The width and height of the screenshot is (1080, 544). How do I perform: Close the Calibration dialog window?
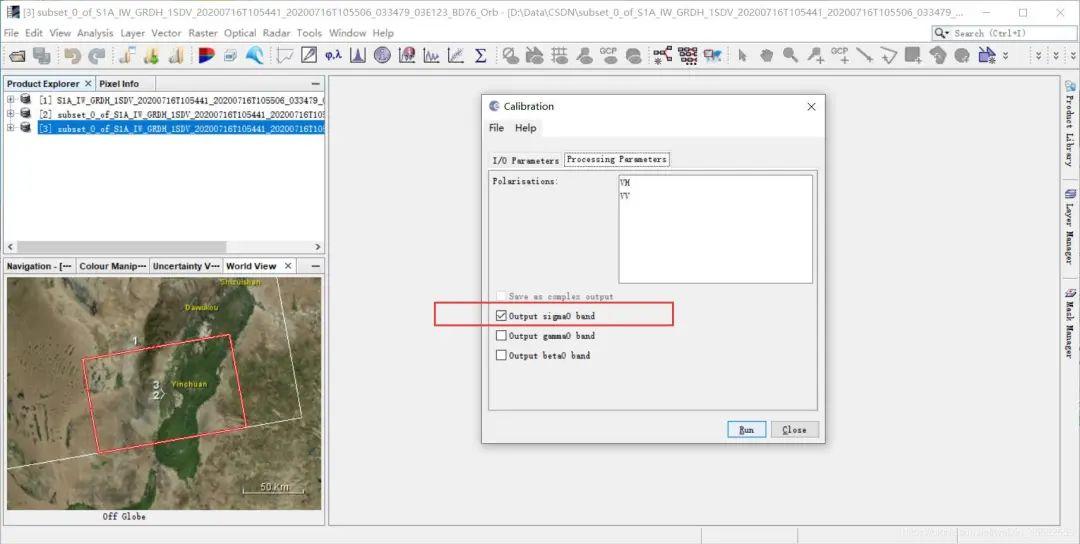[x=811, y=107]
